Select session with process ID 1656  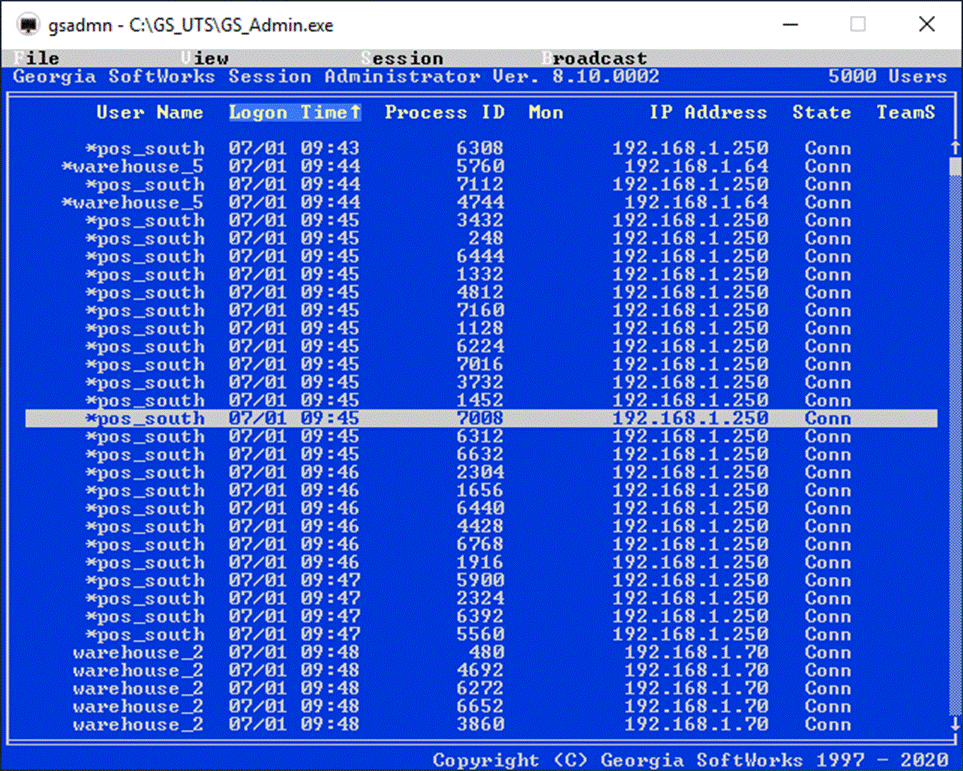[x=482, y=491]
